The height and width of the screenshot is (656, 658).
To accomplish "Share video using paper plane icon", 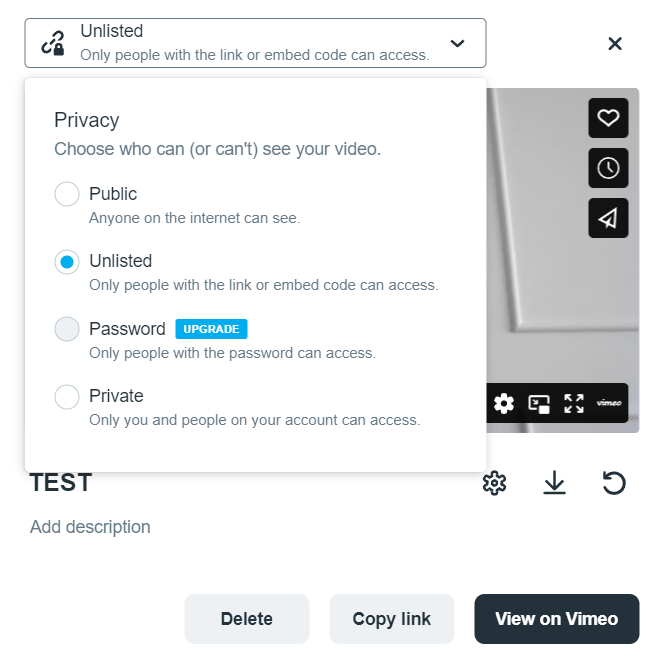I will [608, 218].
